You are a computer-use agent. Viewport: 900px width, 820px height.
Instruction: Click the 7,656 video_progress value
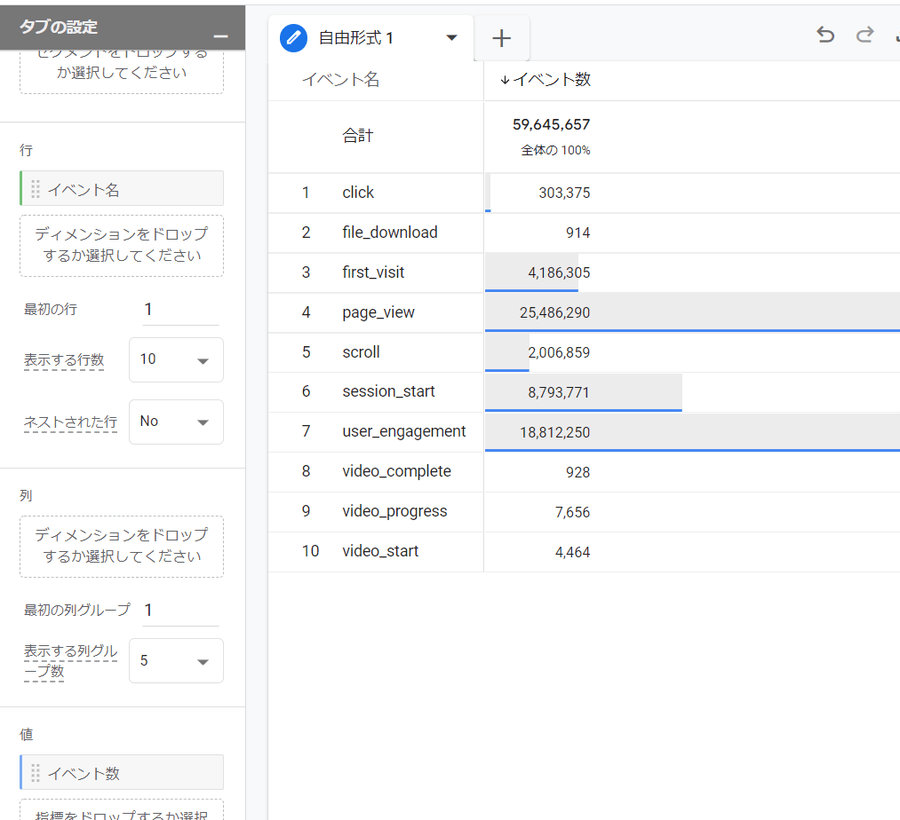click(572, 512)
